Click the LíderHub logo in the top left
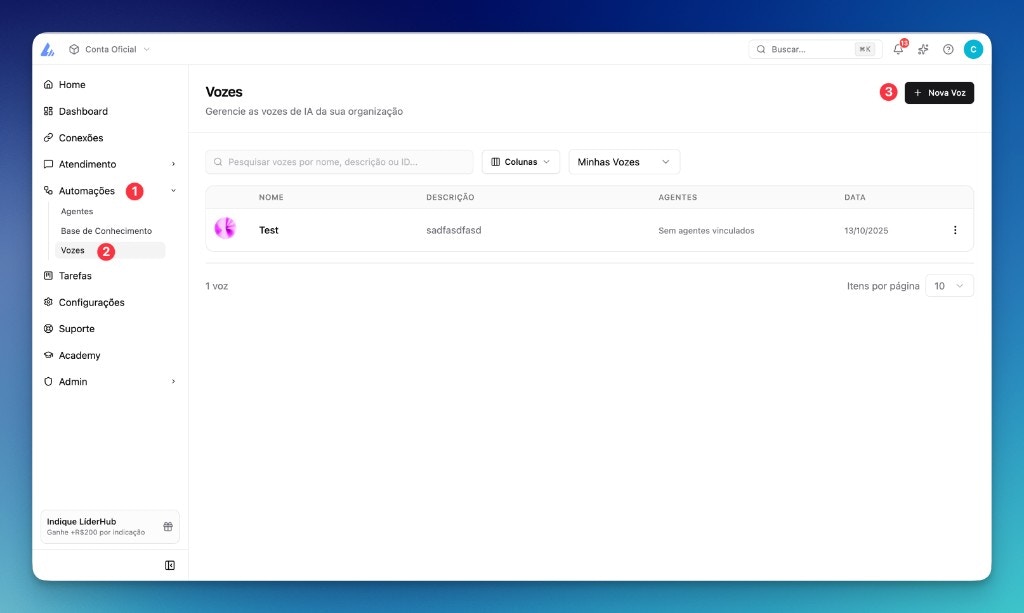 46,48
